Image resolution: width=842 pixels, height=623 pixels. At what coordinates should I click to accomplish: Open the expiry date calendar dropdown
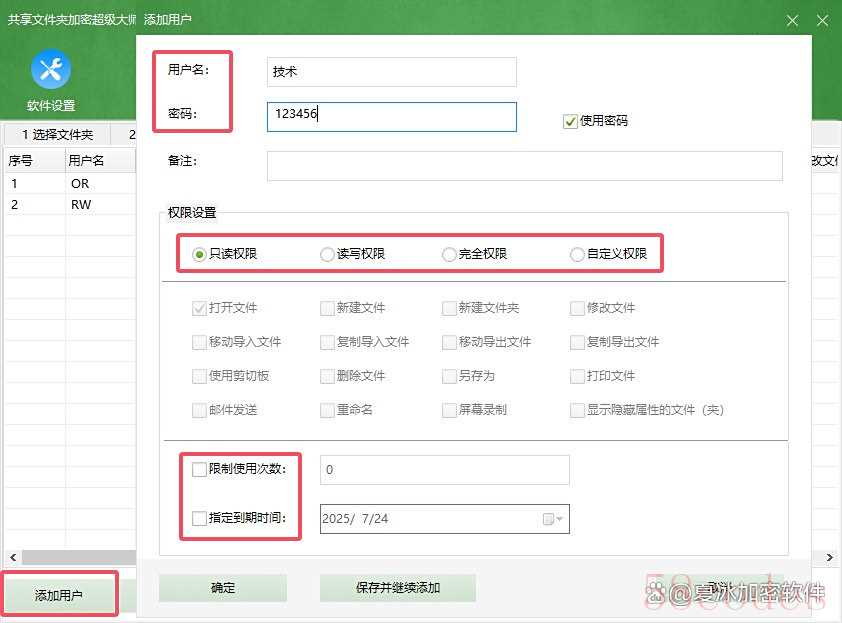coord(553,519)
